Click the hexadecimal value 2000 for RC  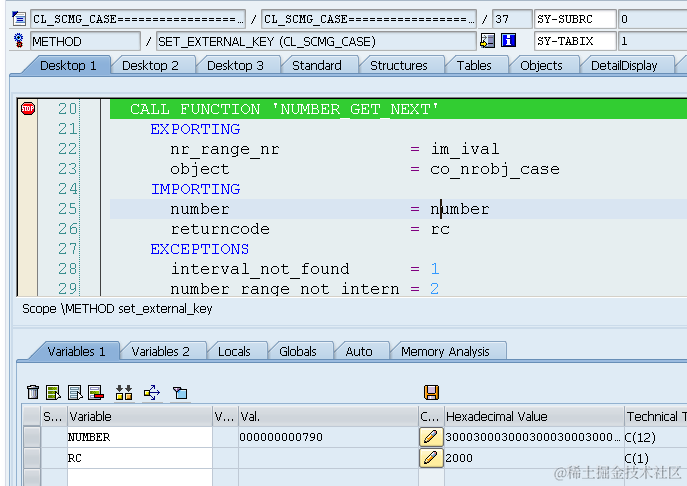[x=459, y=458]
